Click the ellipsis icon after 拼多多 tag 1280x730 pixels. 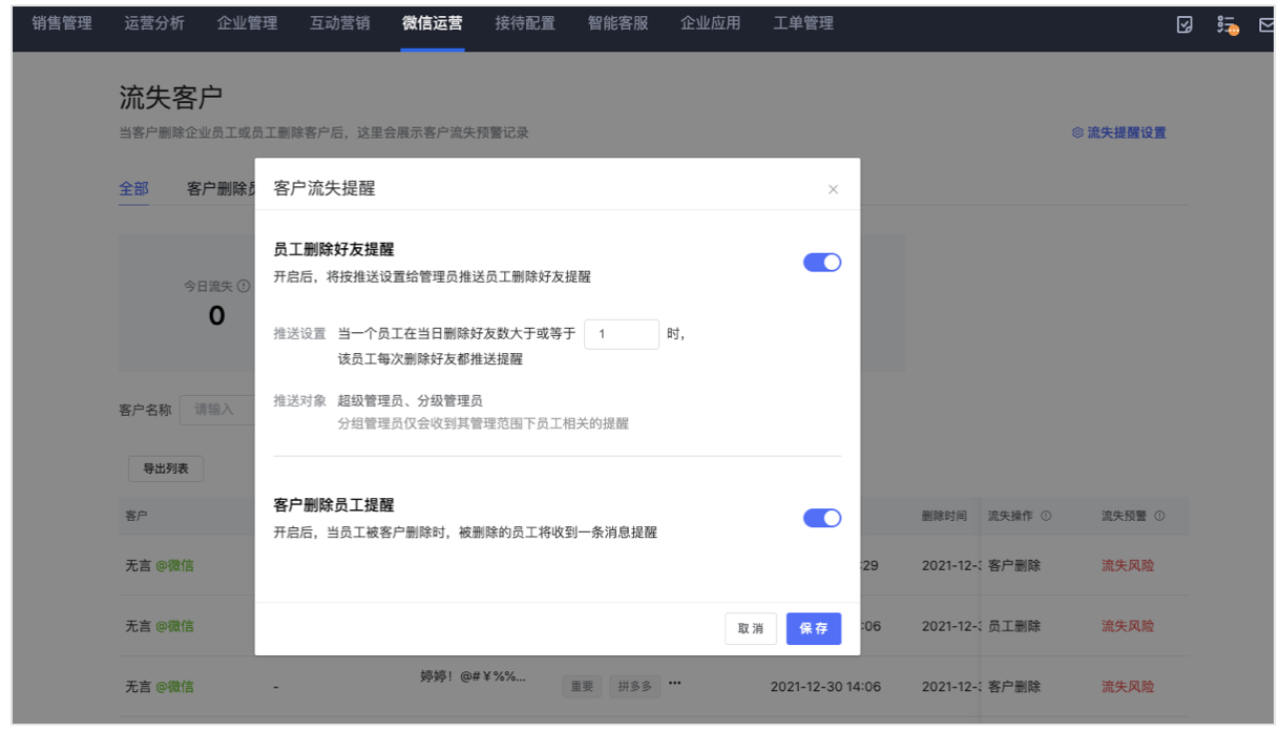point(675,684)
